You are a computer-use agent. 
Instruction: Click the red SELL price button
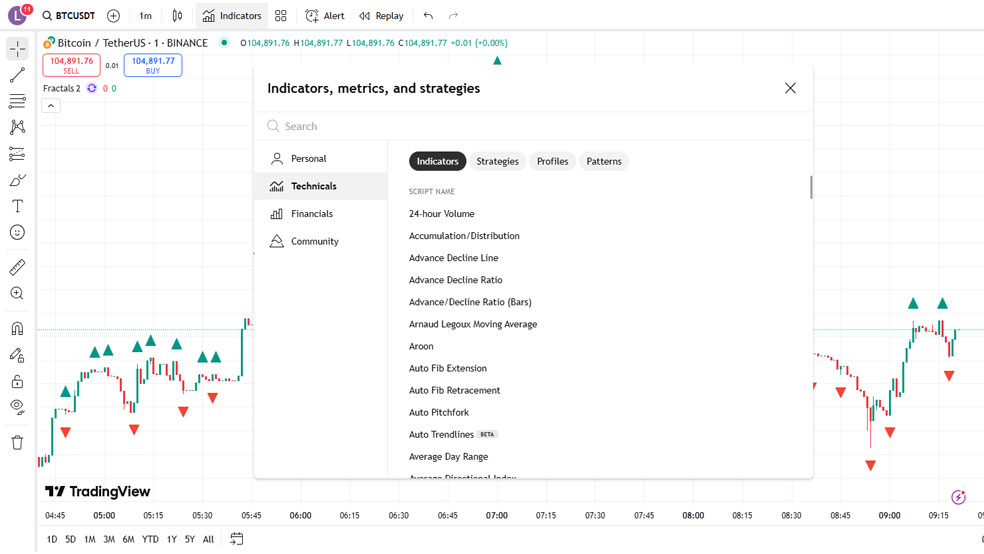(72, 65)
